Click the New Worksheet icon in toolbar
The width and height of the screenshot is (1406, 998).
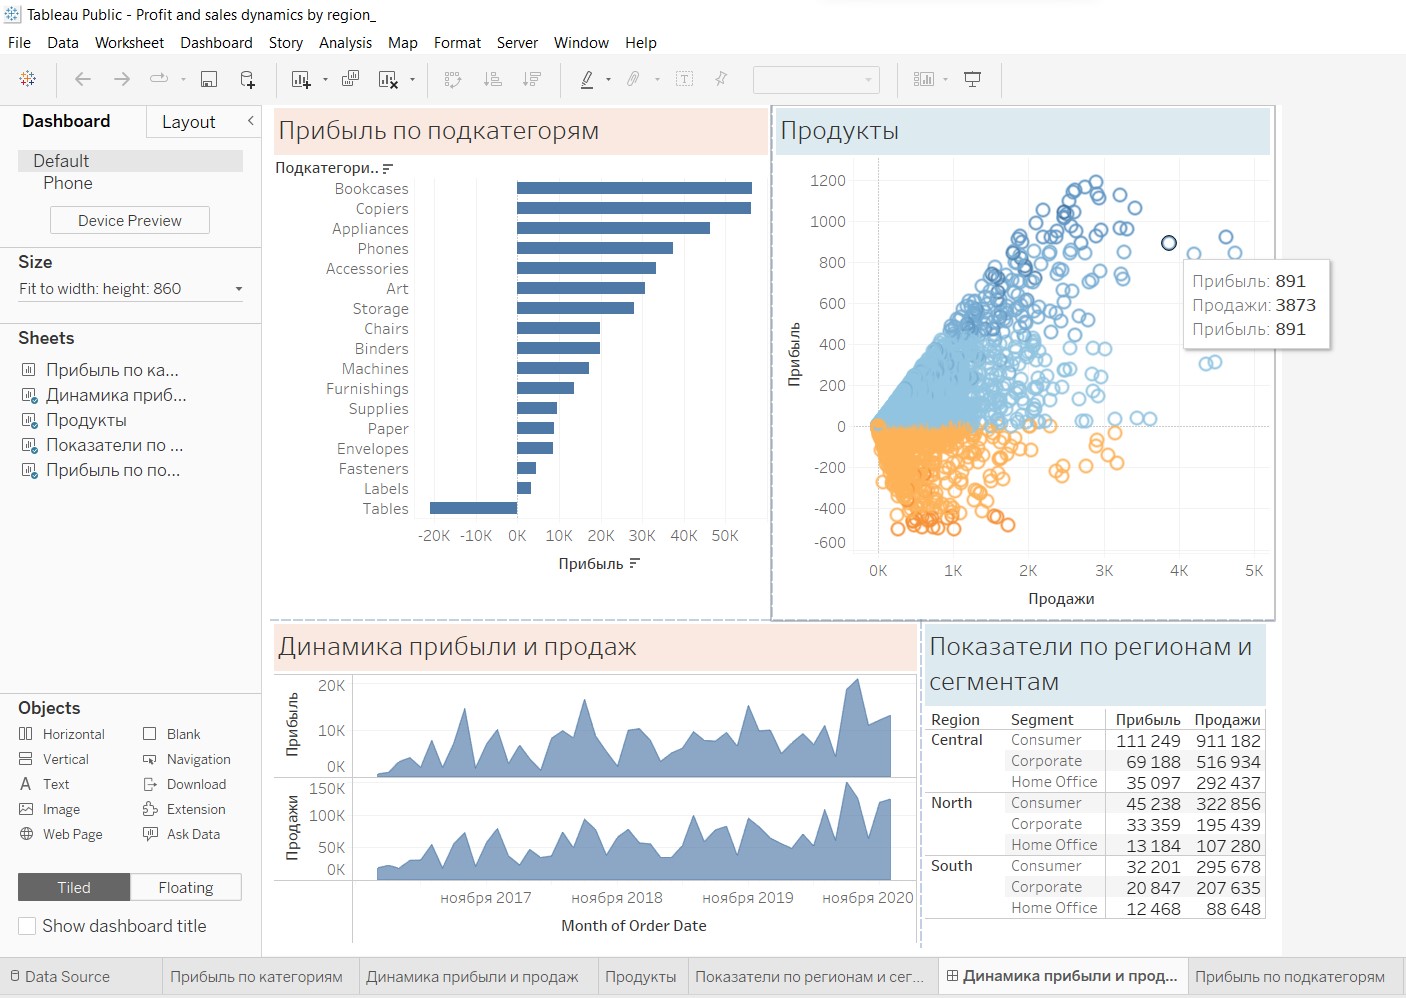click(303, 79)
